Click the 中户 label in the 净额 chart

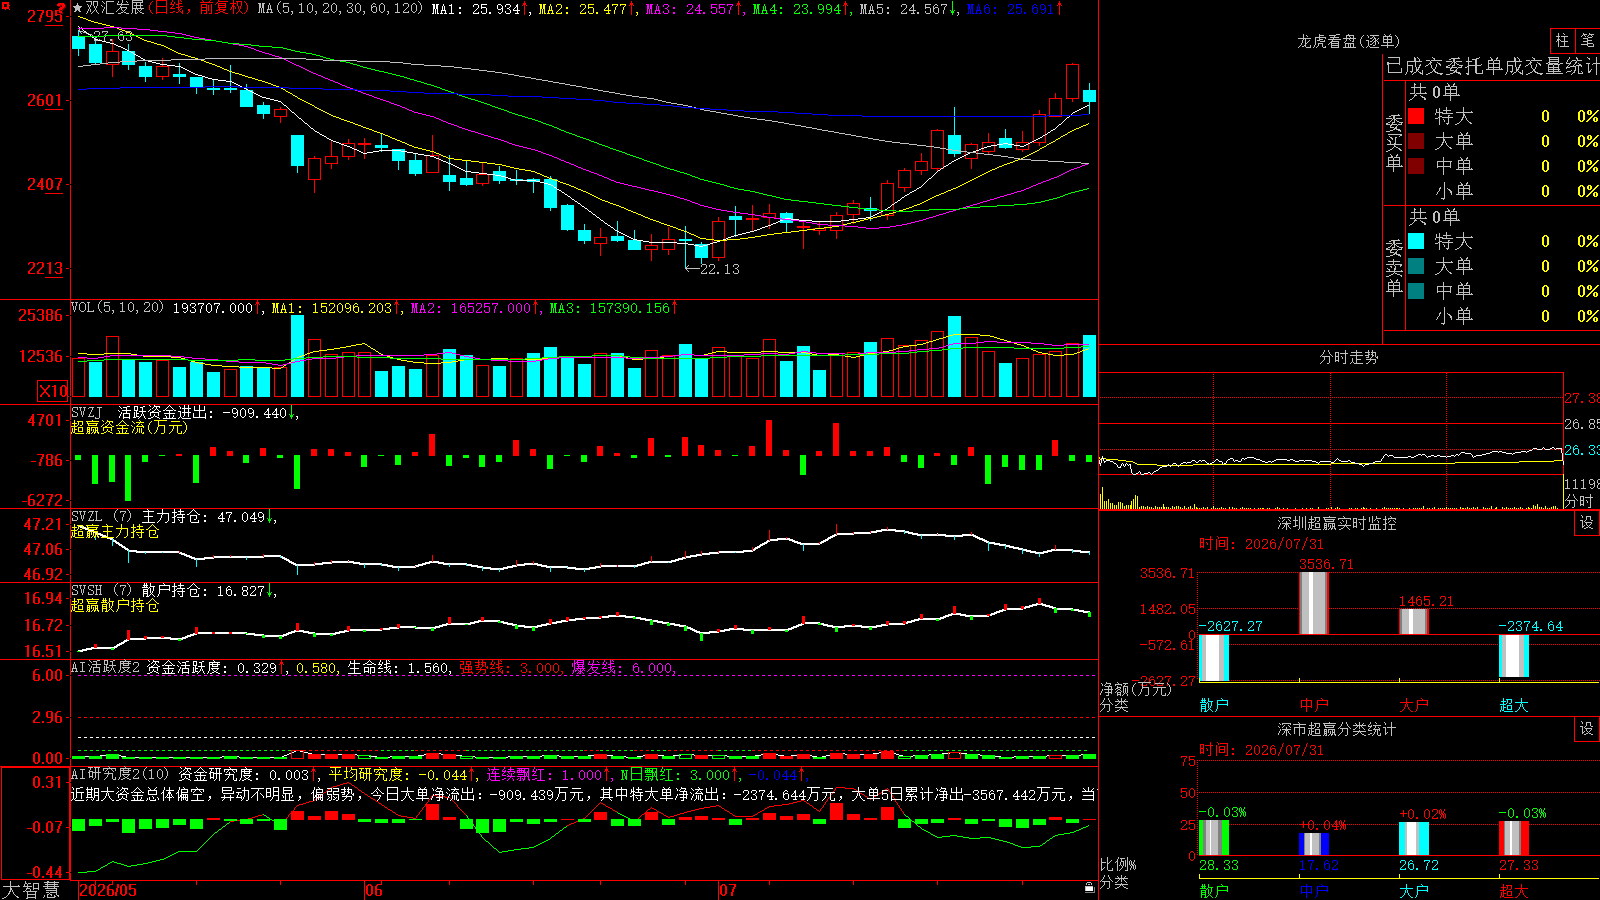pyautogui.click(x=1314, y=705)
